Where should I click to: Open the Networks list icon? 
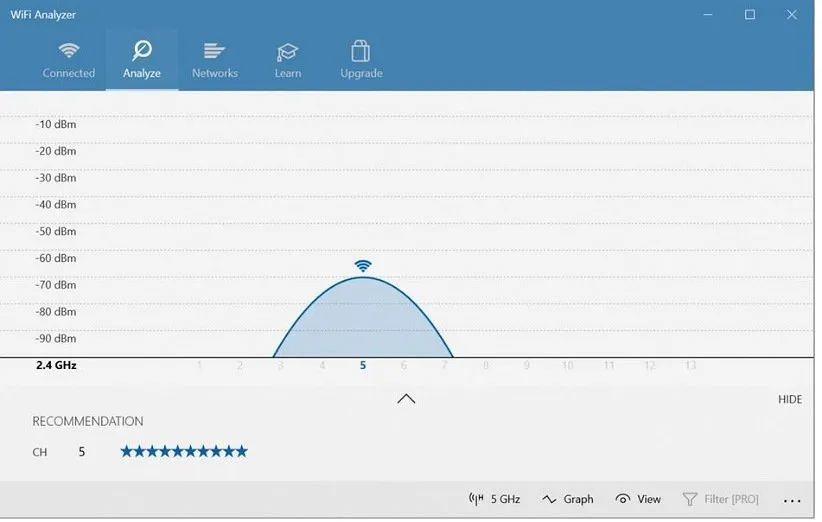pos(214,51)
